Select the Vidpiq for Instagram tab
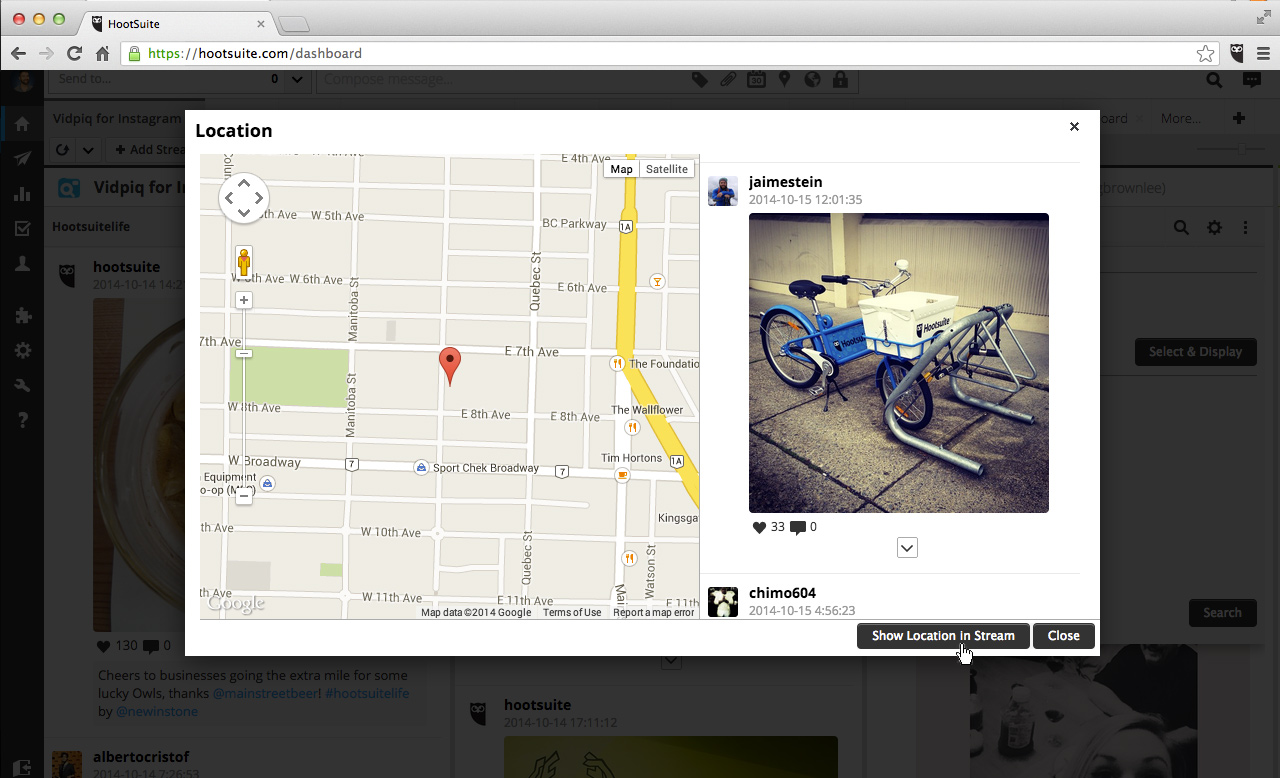The height and width of the screenshot is (778, 1280). (x=117, y=118)
